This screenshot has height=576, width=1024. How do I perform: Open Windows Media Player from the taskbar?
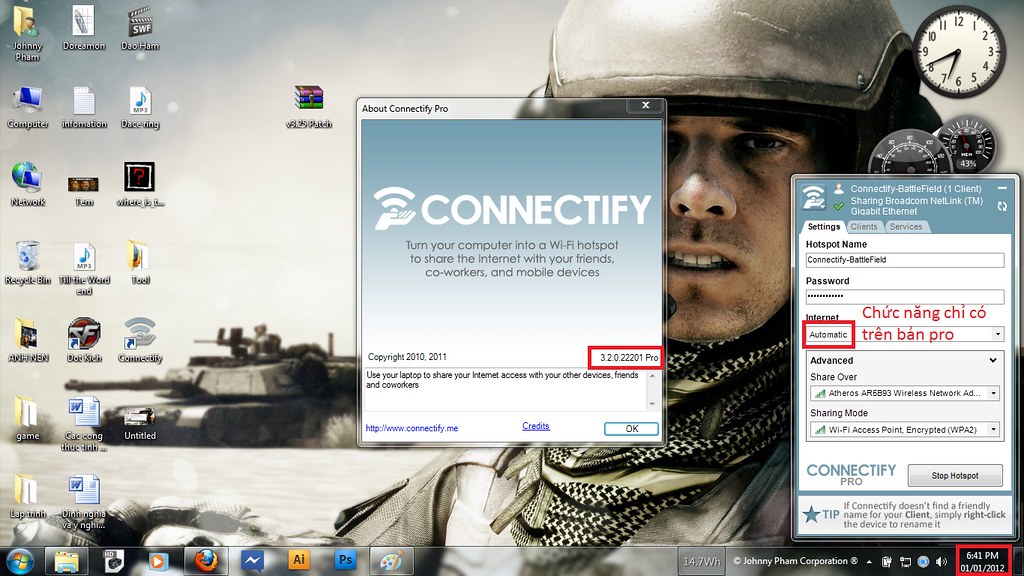(x=159, y=560)
